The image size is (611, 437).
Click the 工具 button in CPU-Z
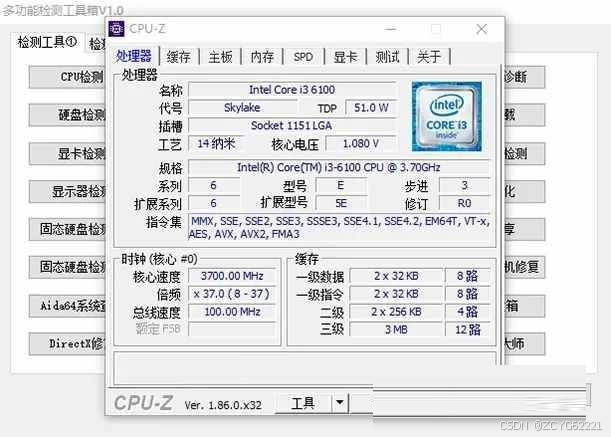[303, 403]
